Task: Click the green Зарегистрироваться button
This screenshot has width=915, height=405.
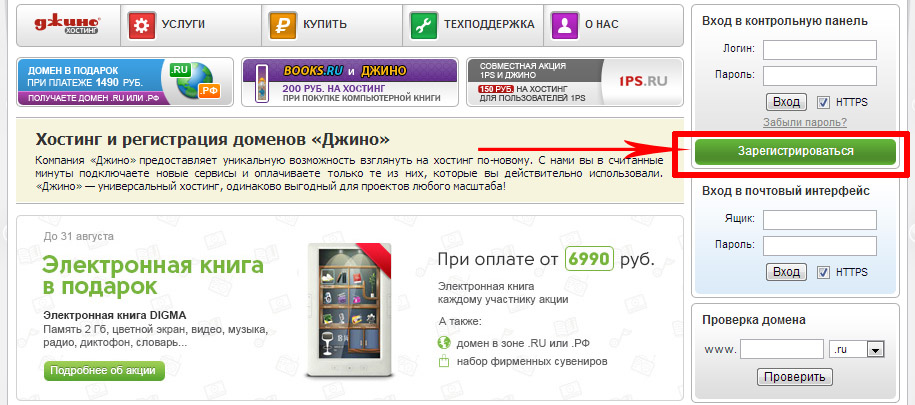Action: [x=795, y=151]
